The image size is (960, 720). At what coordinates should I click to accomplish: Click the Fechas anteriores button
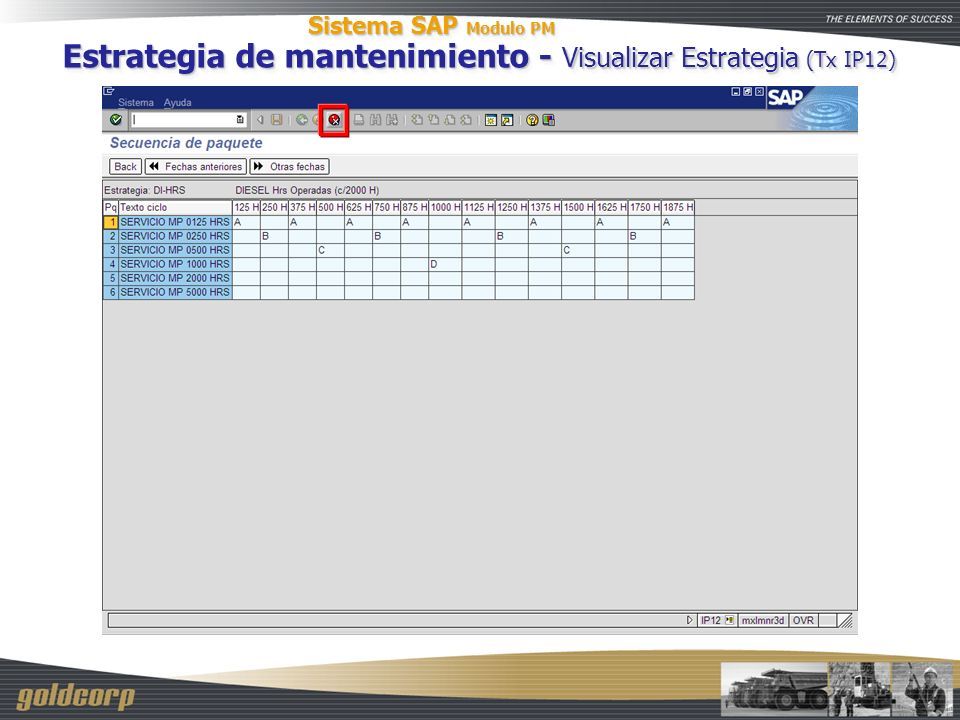(196, 167)
